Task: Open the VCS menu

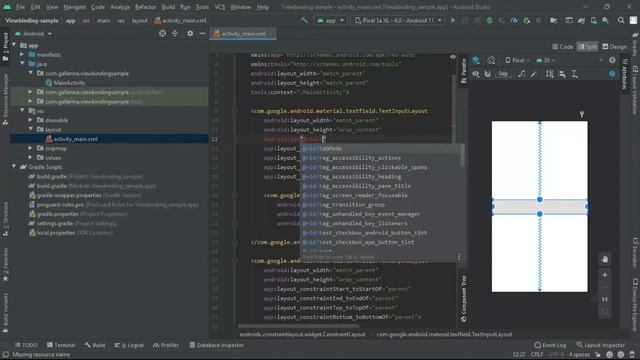Action: [220, 7]
